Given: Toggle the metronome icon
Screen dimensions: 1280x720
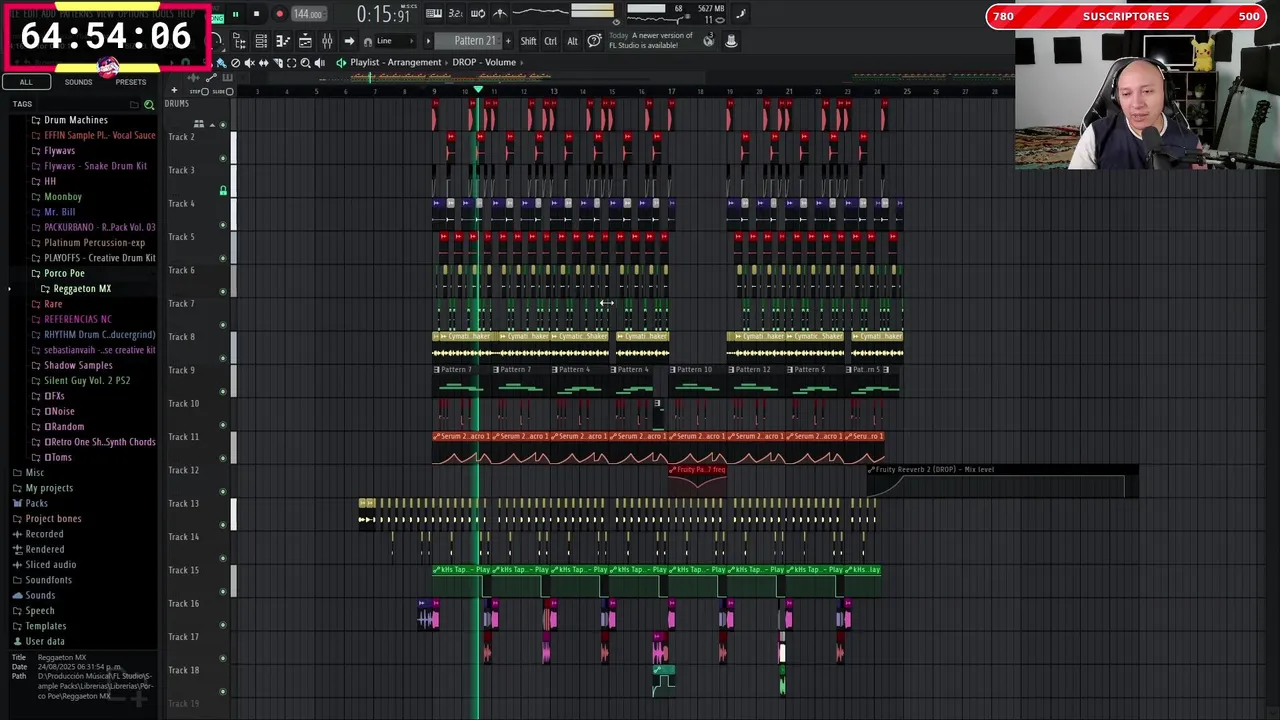Looking at the screenshot, I should 500,13.
